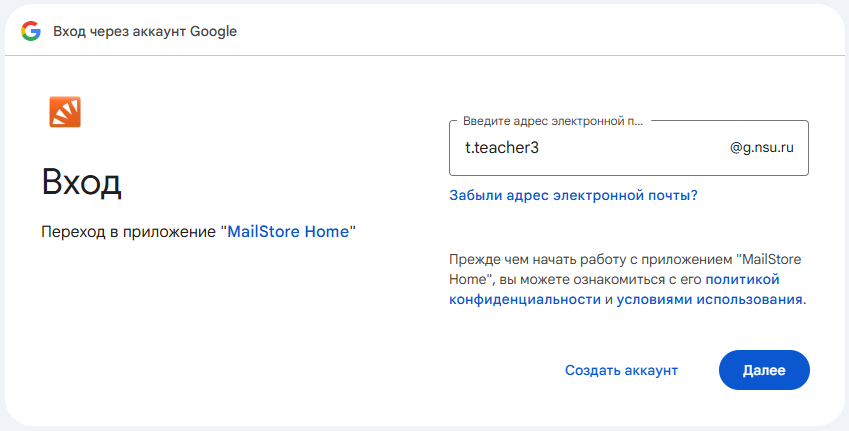Click the "Вход через аккаунт Google" header title
849x431 pixels.
[x=145, y=31]
